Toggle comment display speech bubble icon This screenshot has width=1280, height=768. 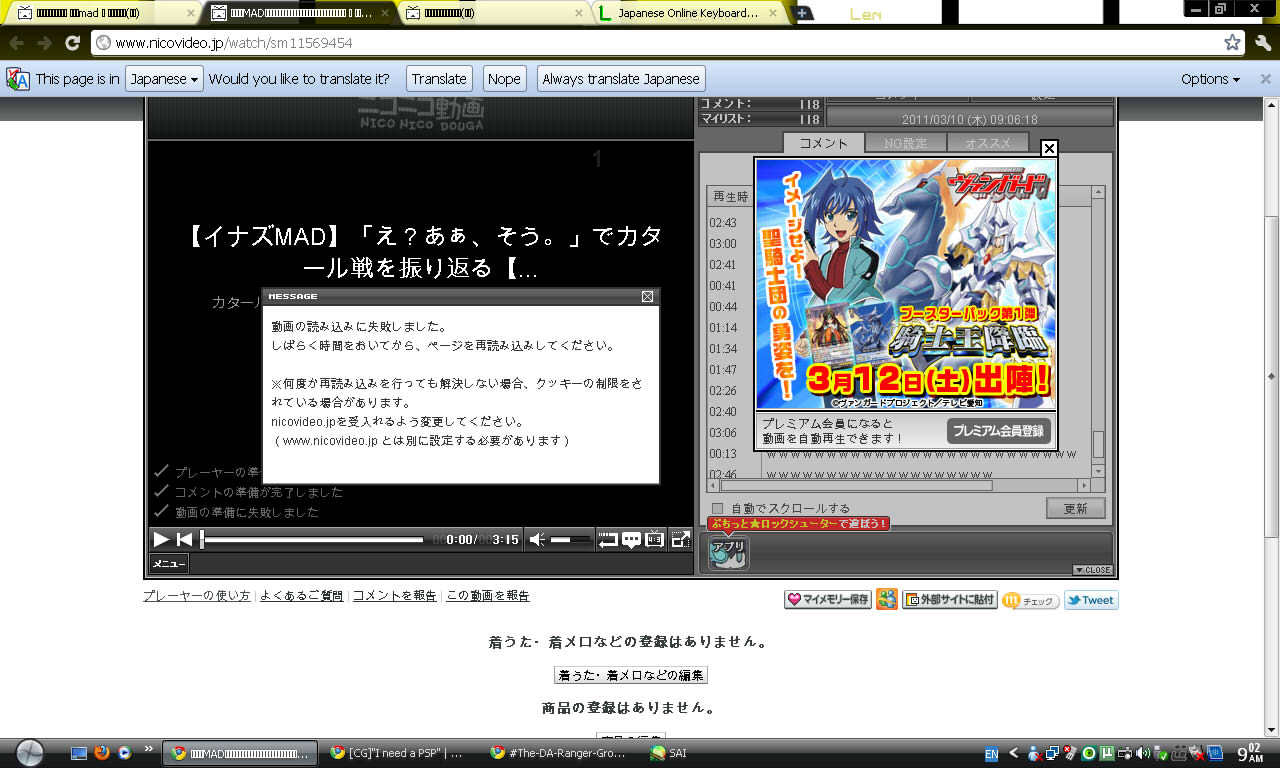pos(632,540)
